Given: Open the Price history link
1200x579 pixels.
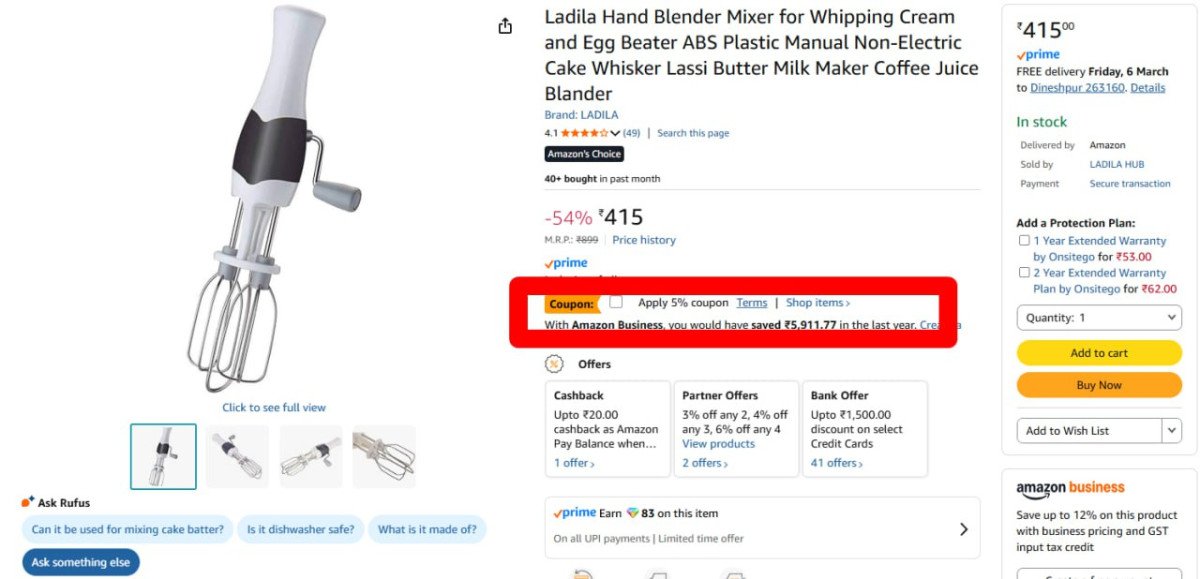Looking at the screenshot, I should [x=644, y=240].
